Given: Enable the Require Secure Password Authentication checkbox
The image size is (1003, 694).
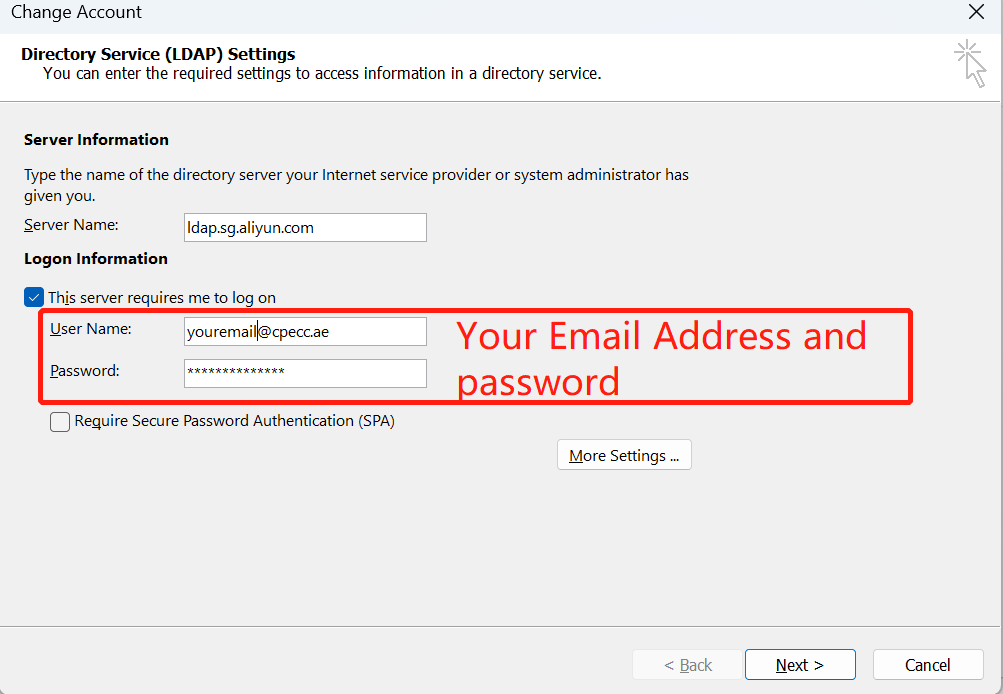Looking at the screenshot, I should 60,422.
